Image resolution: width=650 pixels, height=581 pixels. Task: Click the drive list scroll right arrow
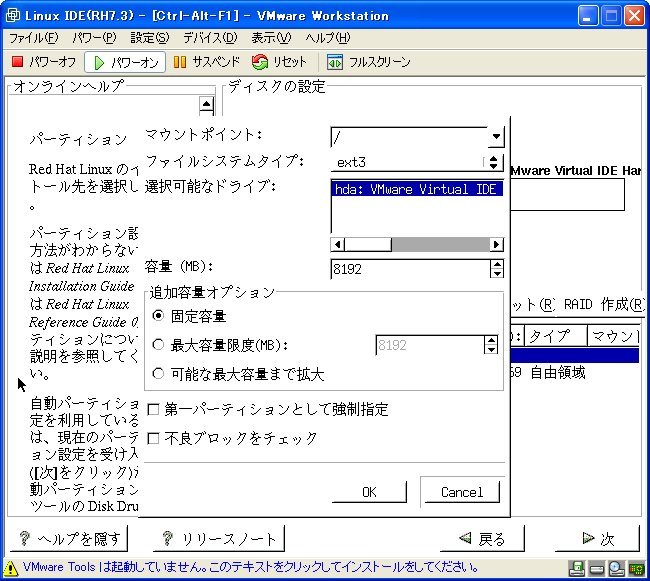click(x=496, y=245)
